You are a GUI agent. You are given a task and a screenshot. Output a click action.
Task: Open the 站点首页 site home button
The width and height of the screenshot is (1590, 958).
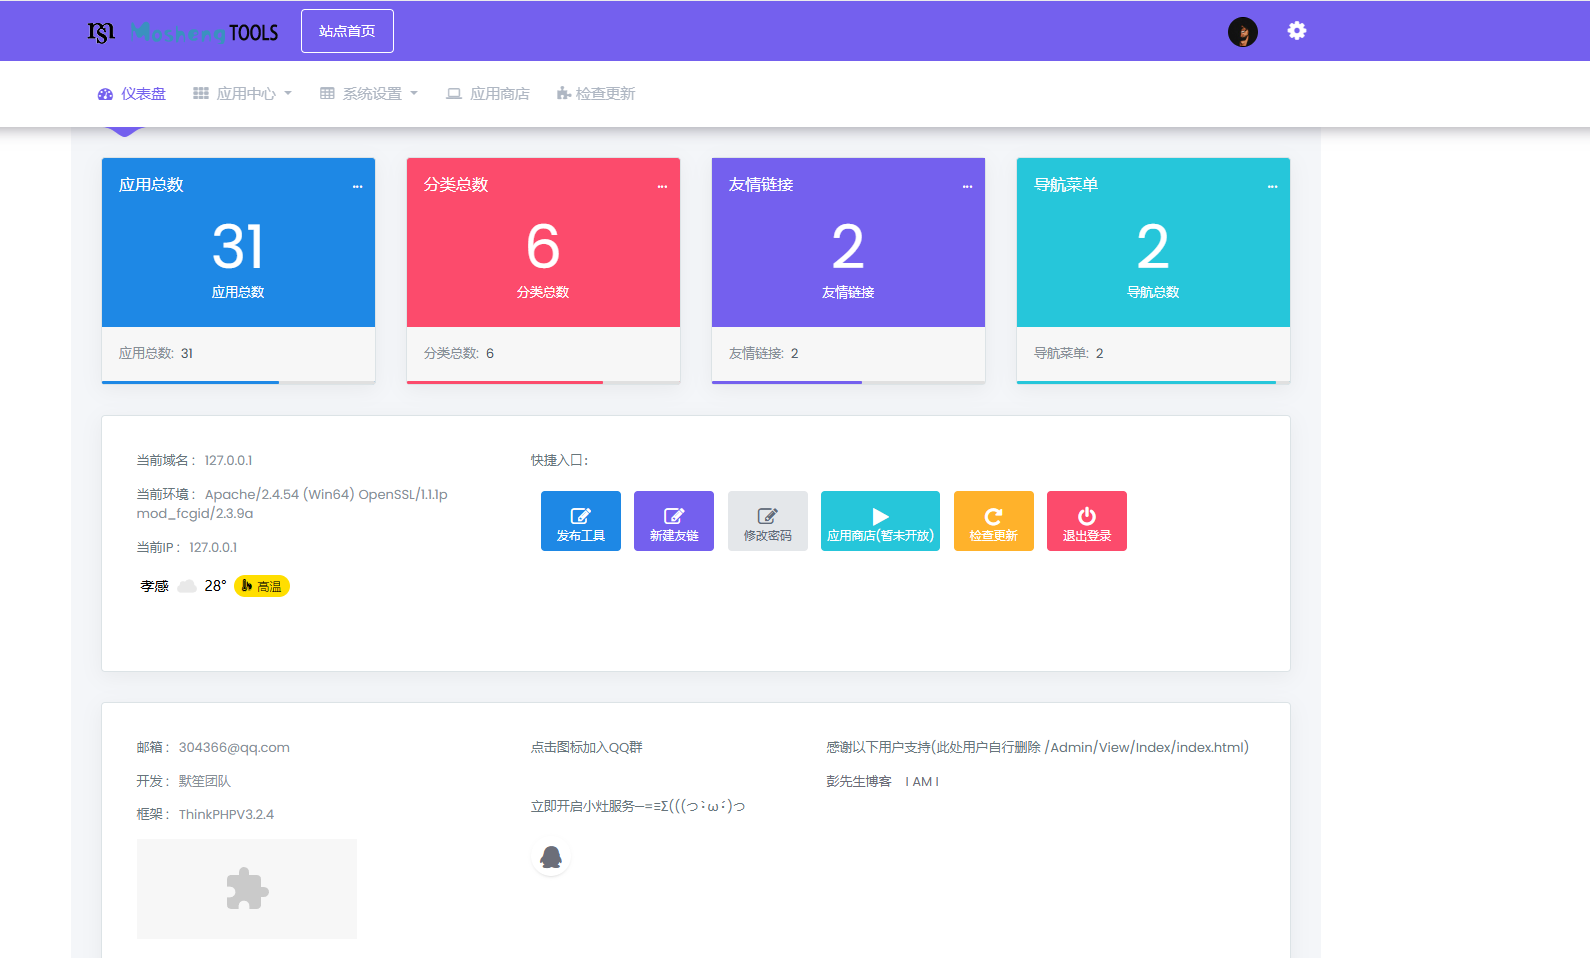347,31
